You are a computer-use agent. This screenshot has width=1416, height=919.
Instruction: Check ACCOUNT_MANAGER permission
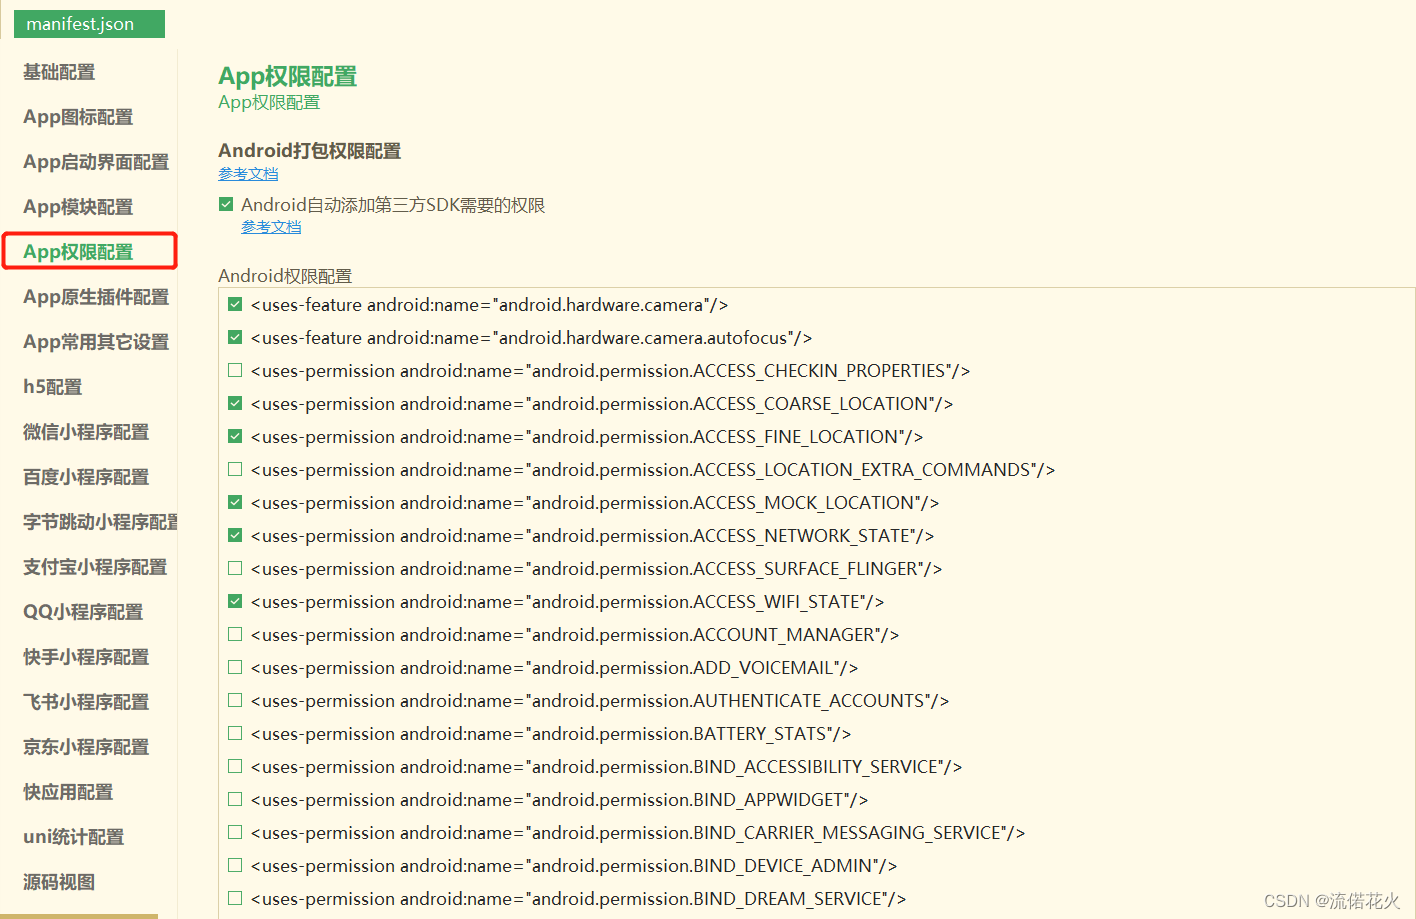click(x=235, y=634)
